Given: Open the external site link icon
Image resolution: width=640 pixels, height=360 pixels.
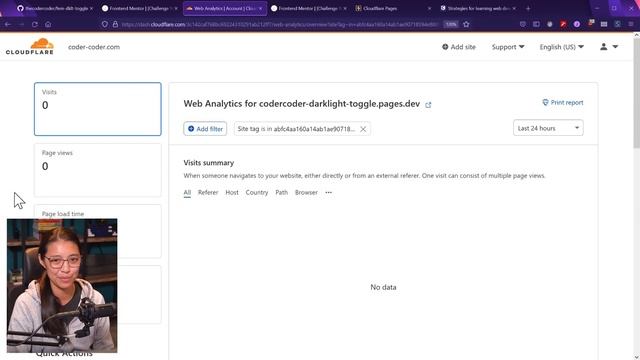Looking at the screenshot, I should [x=428, y=105].
